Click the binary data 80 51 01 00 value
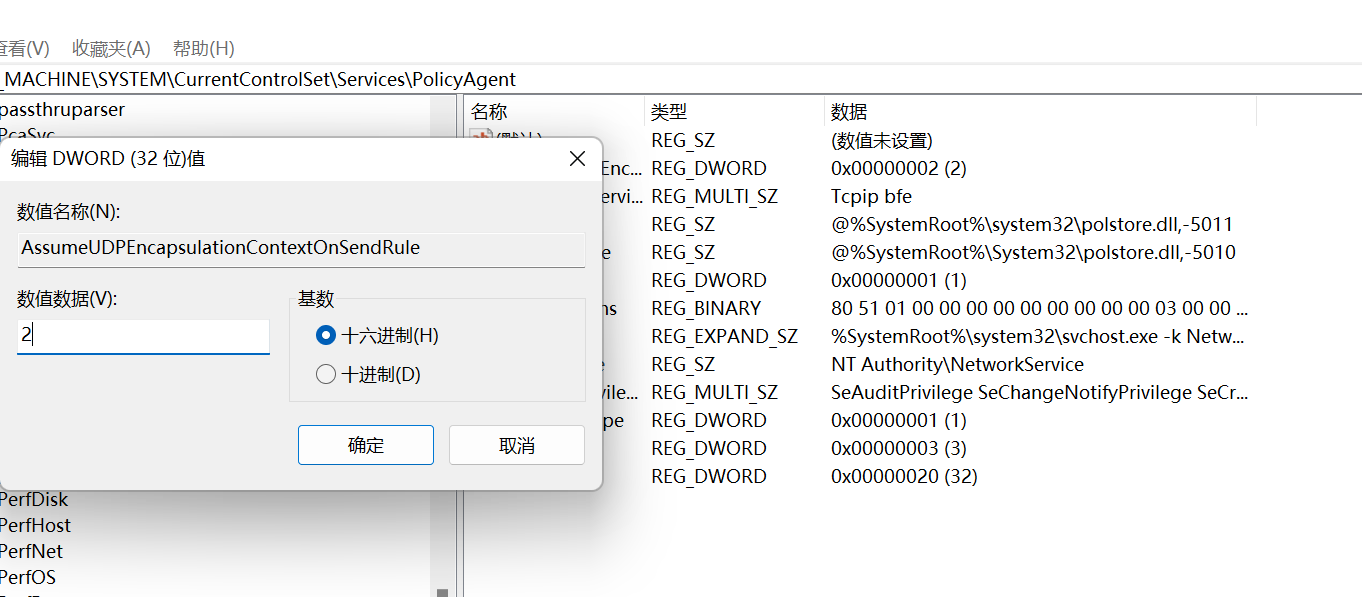The width and height of the screenshot is (1362, 597). [1039, 308]
